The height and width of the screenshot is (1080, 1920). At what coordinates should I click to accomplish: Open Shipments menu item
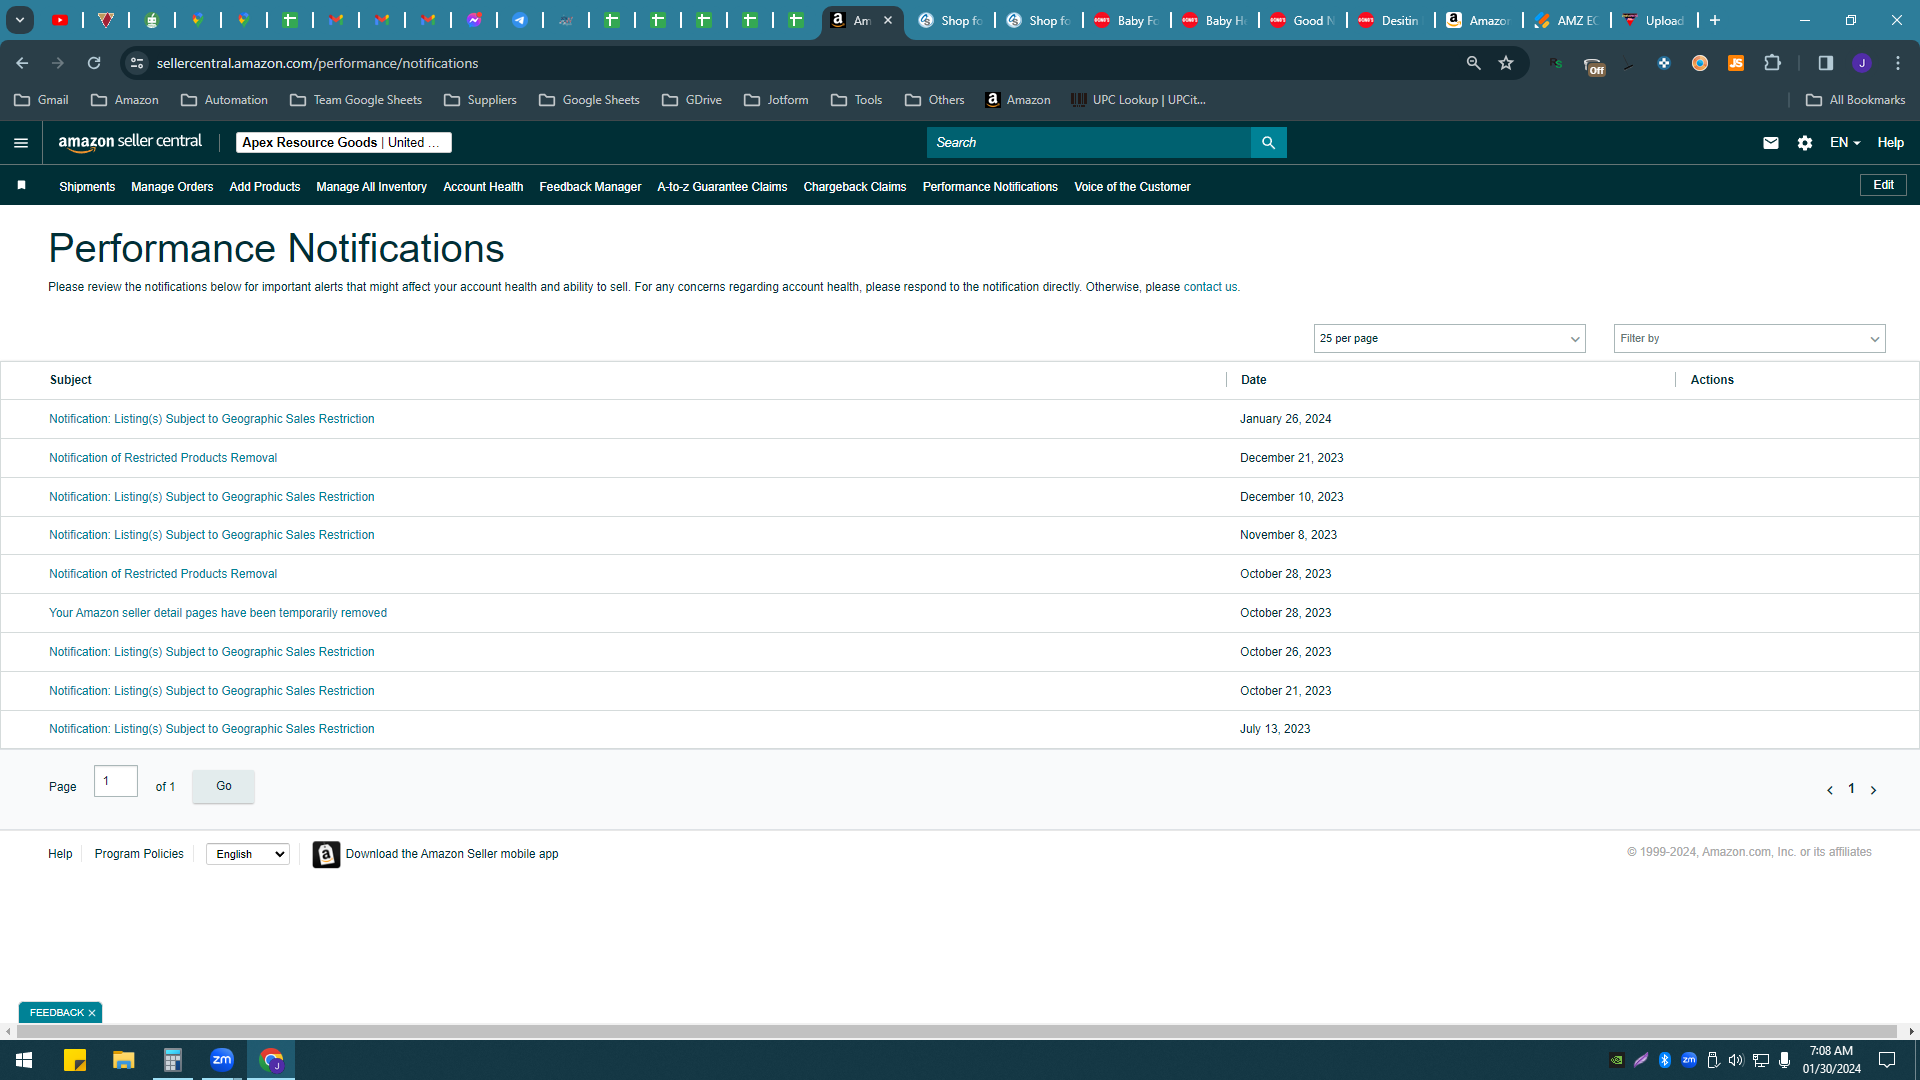87,187
